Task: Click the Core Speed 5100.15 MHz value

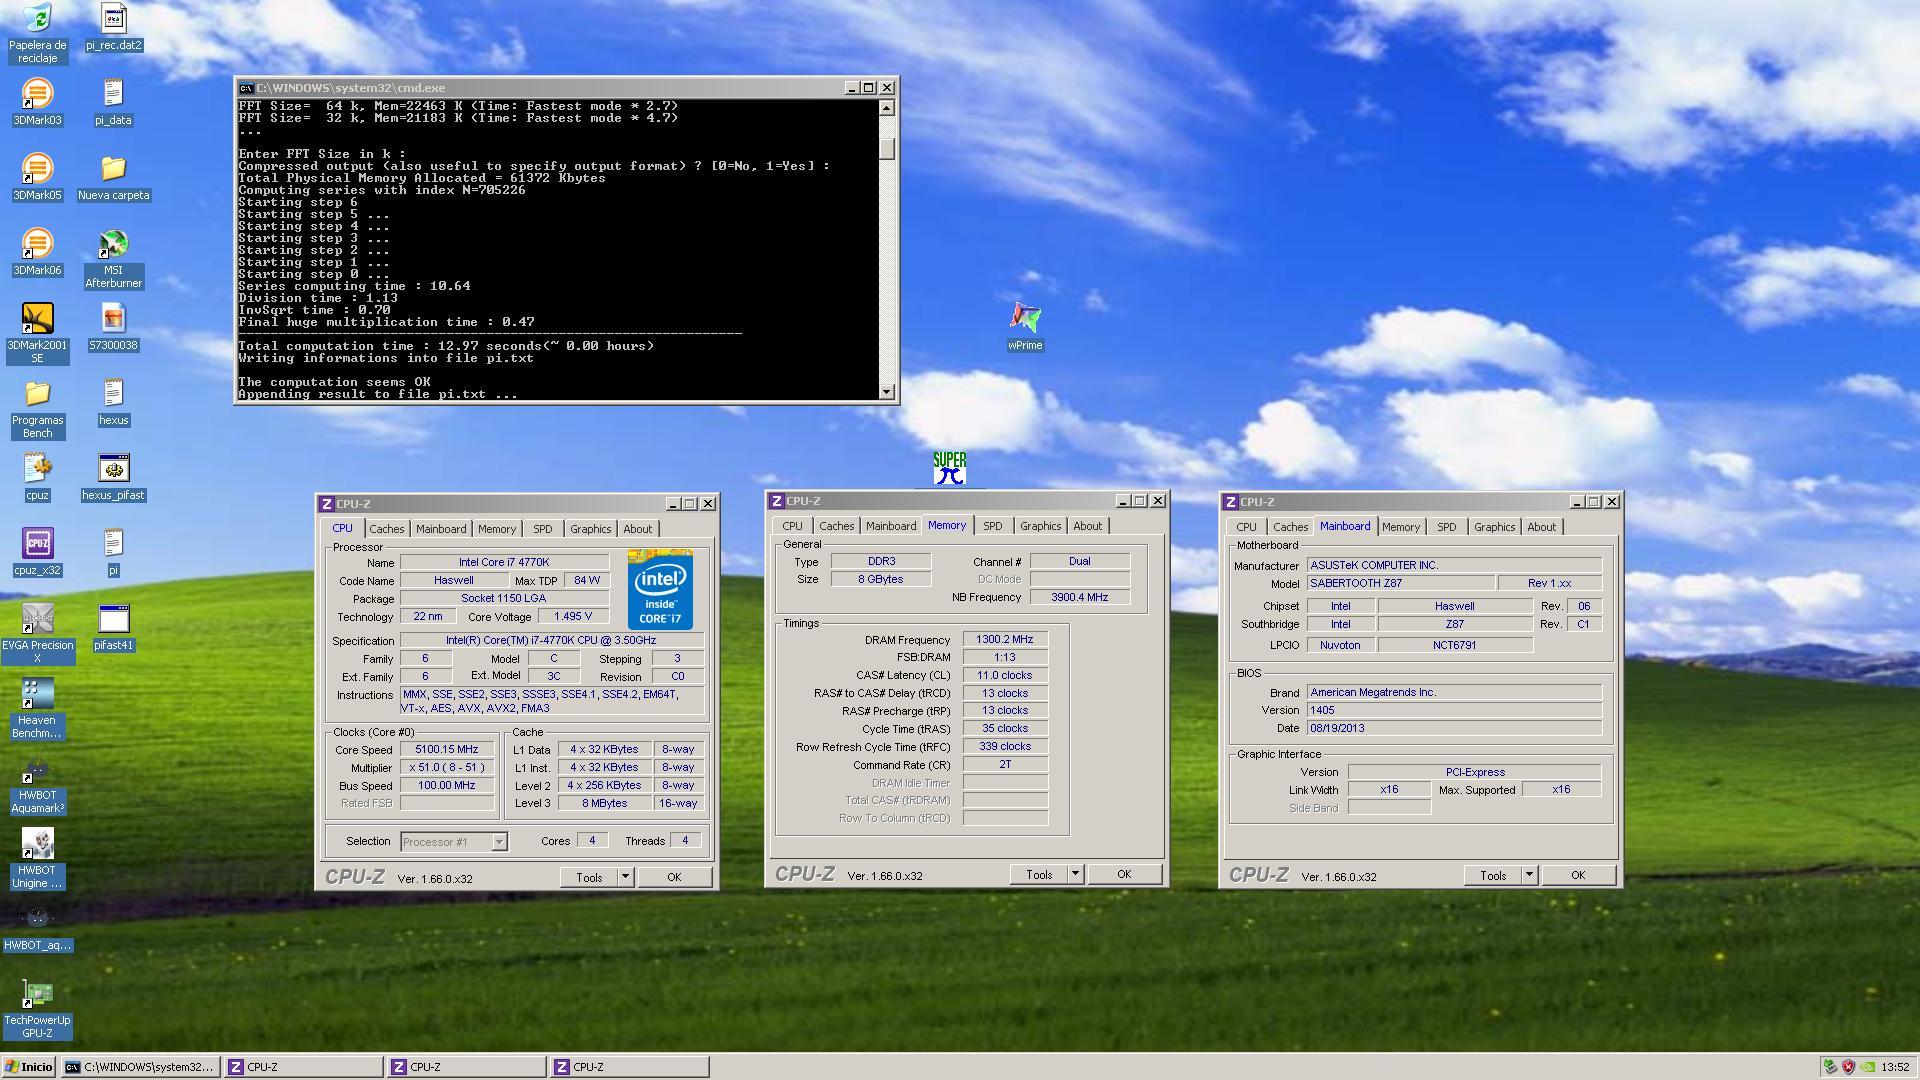Action: [447, 749]
